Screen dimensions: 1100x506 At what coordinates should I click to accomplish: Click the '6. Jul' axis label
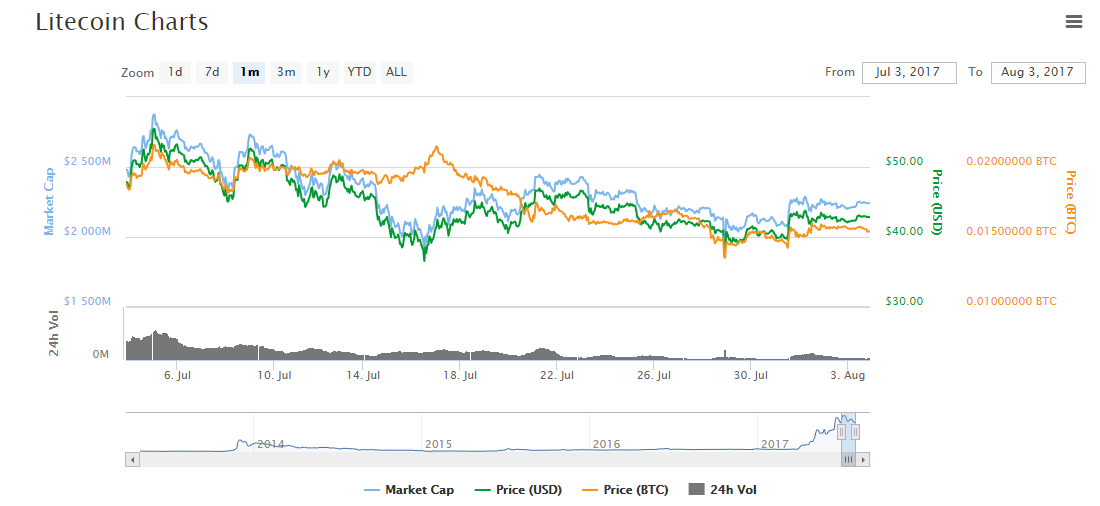click(177, 375)
